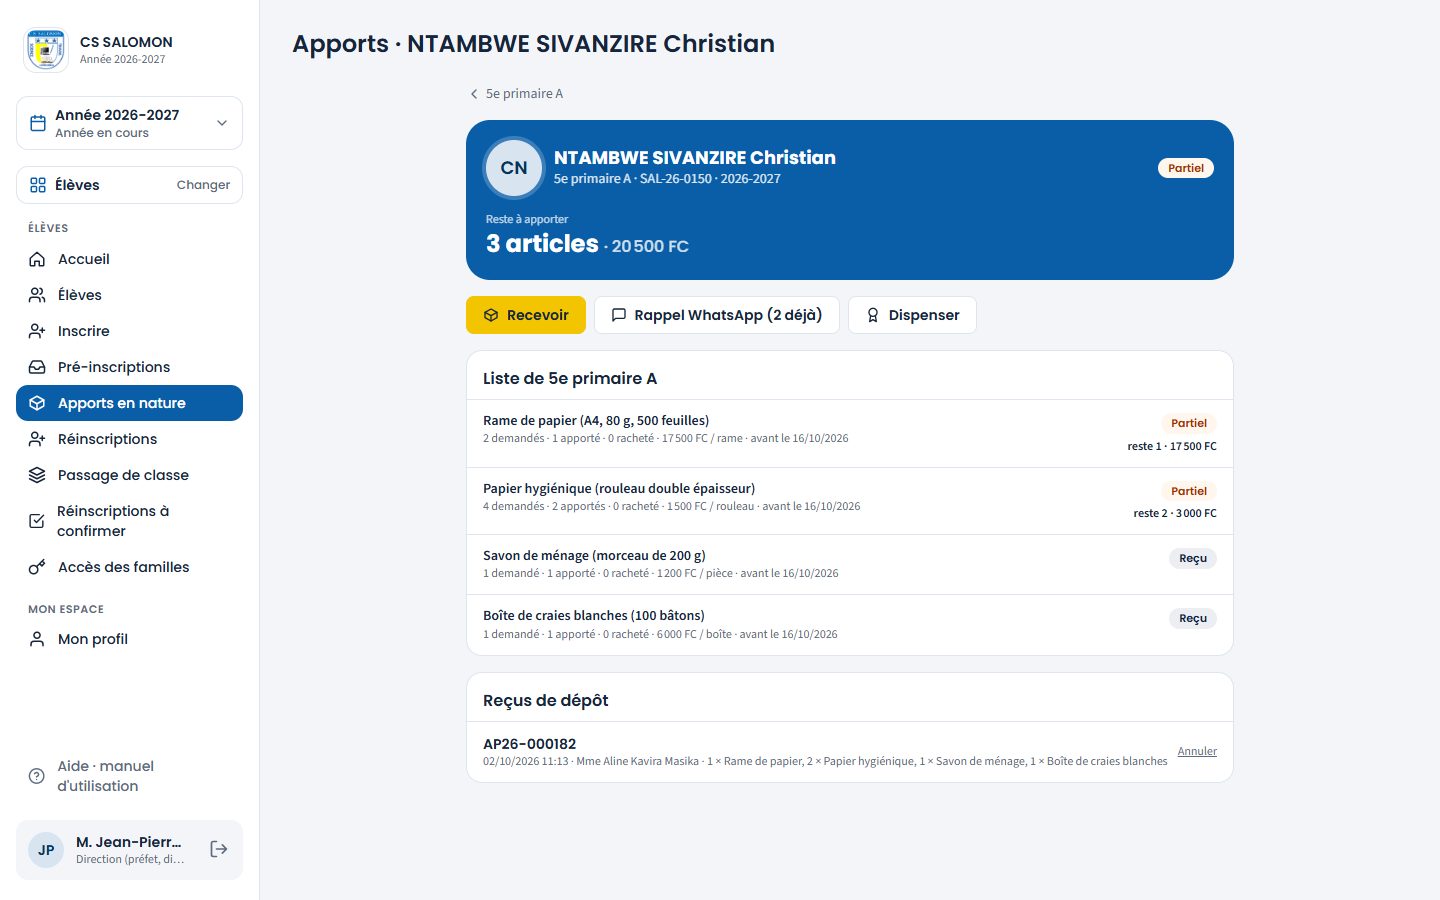The image size is (1440, 900).
Task: Open the Élèves list menu item
Action: pos(129,295)
